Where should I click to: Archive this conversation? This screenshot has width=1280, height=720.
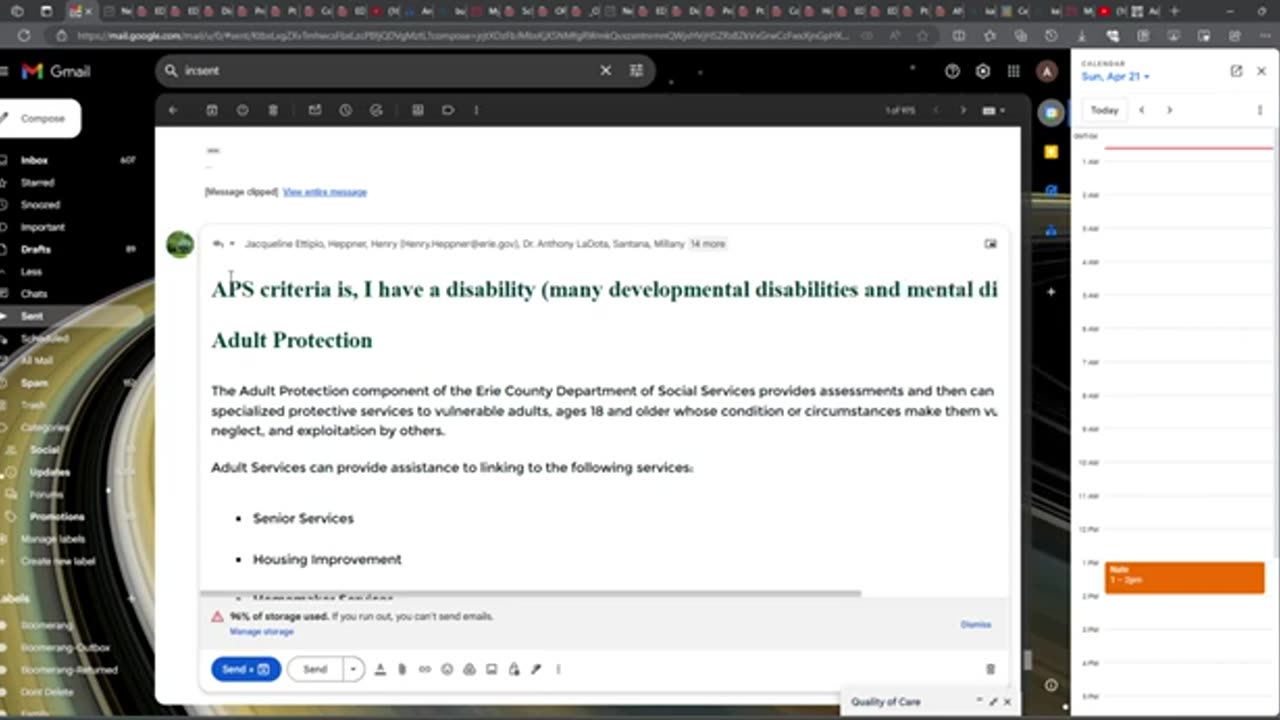(x=212, y=110)
